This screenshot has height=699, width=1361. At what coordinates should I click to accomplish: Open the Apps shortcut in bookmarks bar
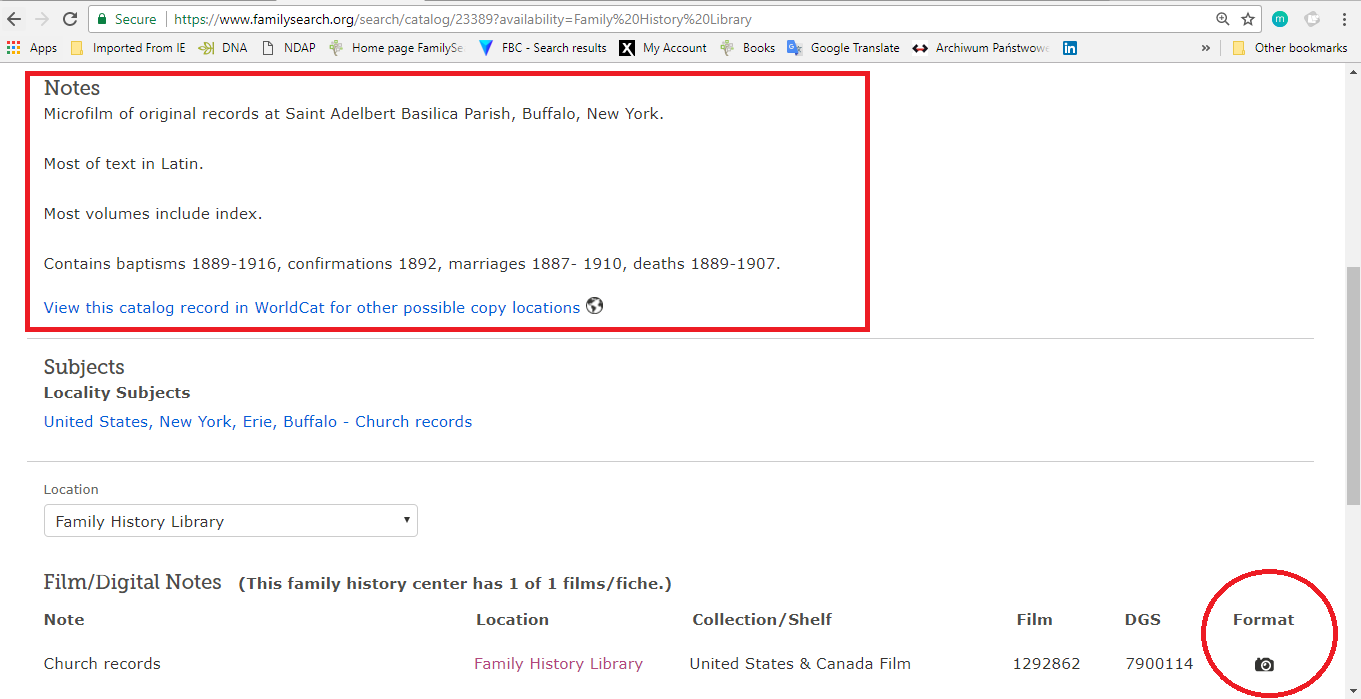(x=32, y=48)
